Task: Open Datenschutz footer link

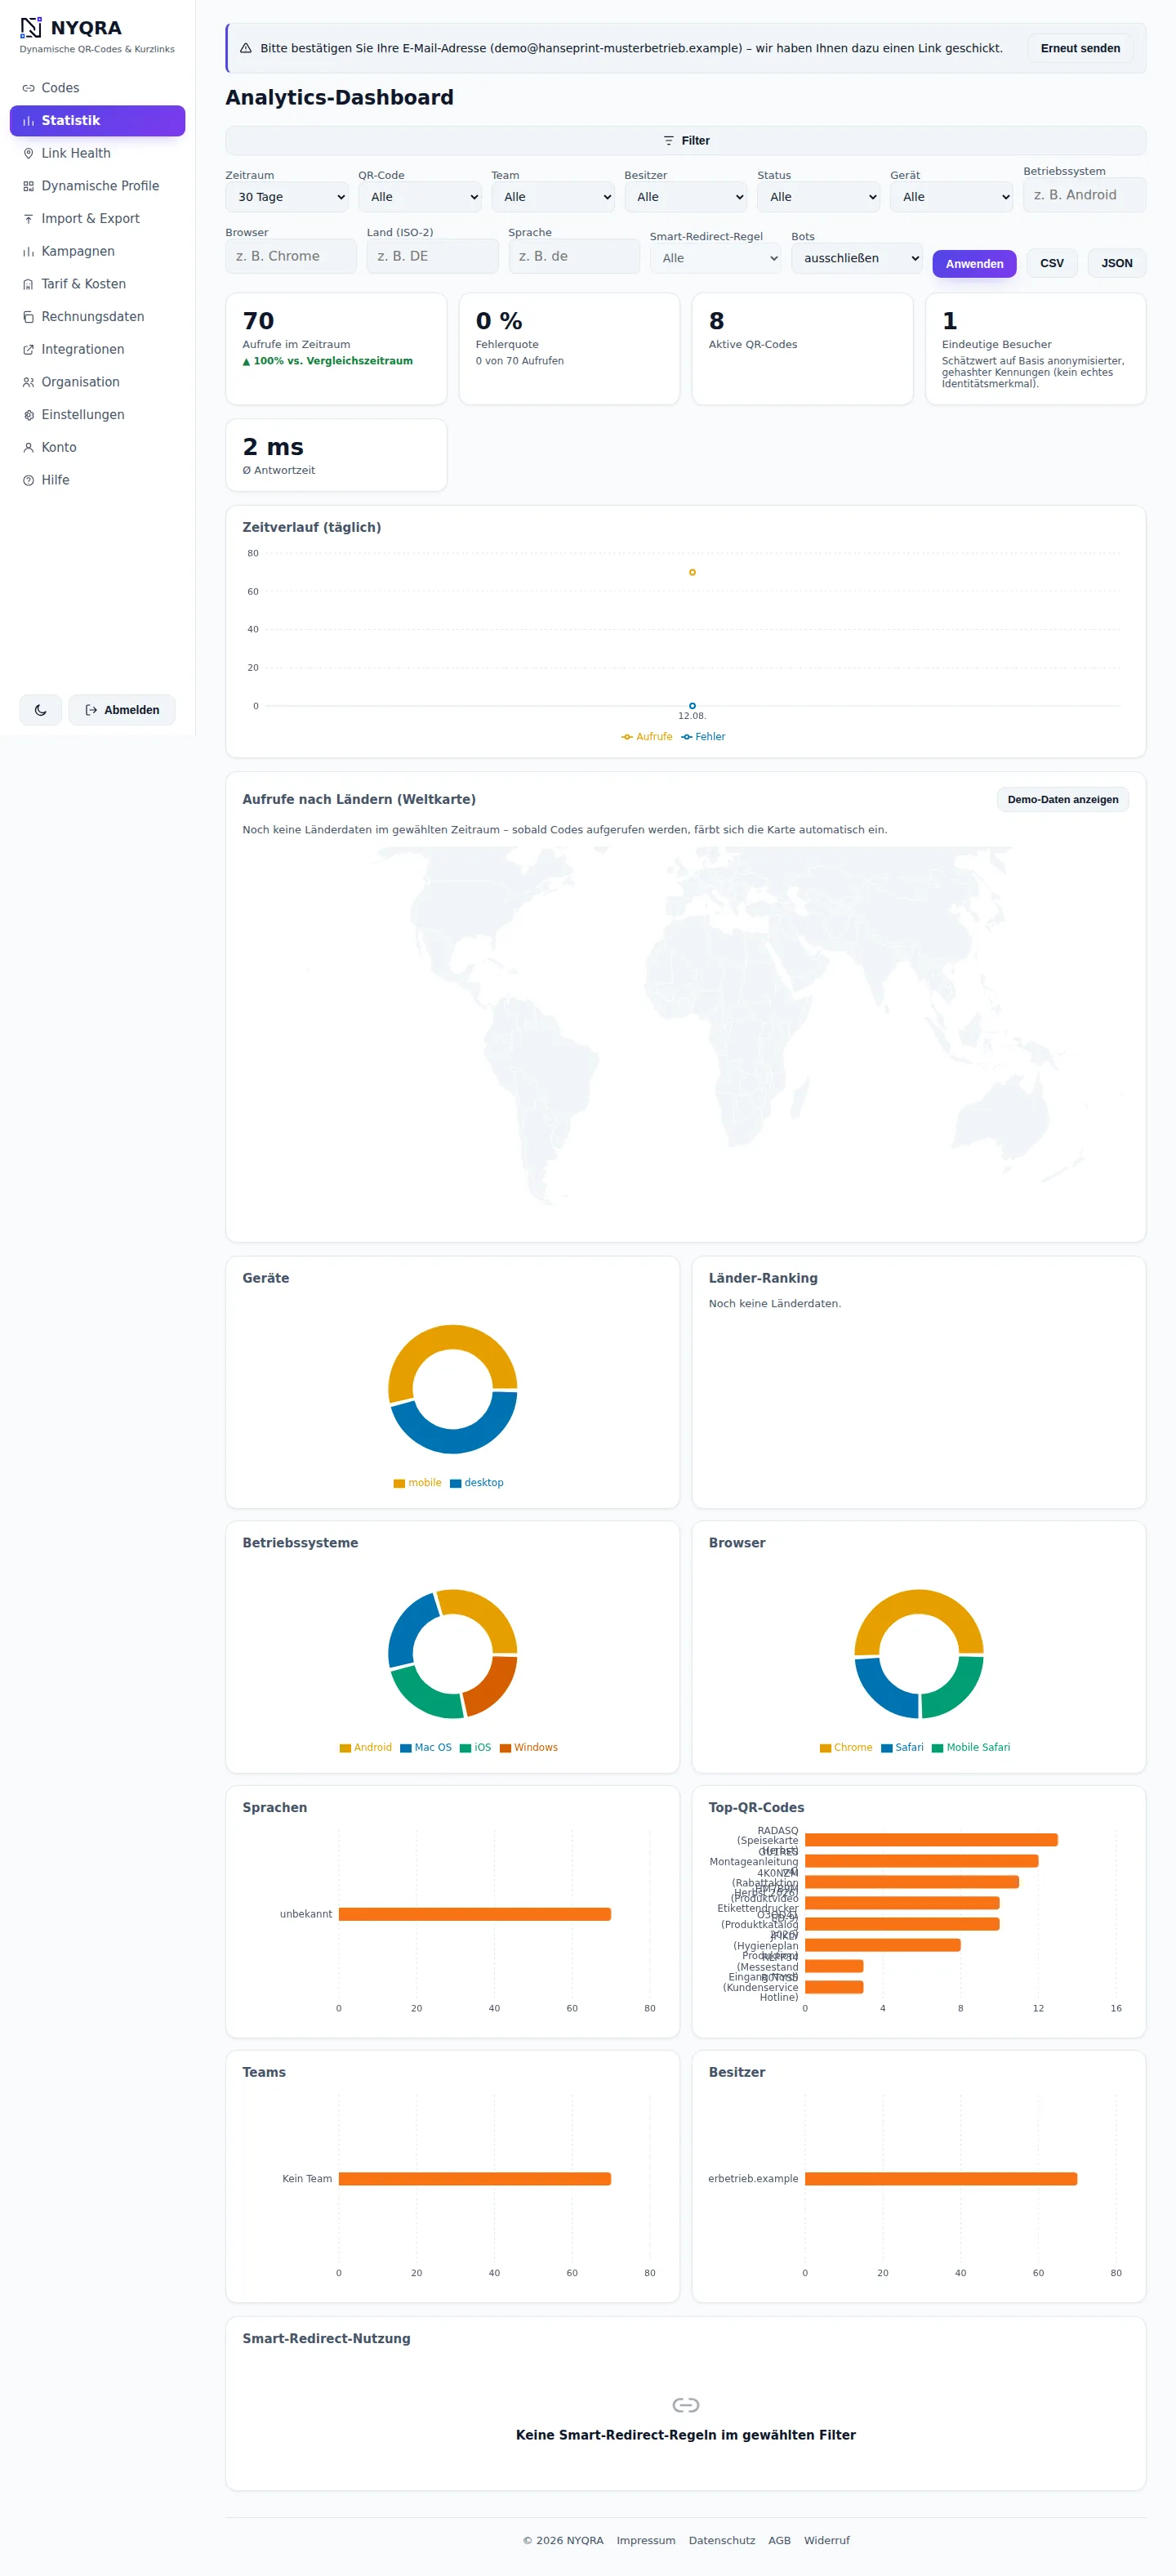Action: pos(722,2541)
